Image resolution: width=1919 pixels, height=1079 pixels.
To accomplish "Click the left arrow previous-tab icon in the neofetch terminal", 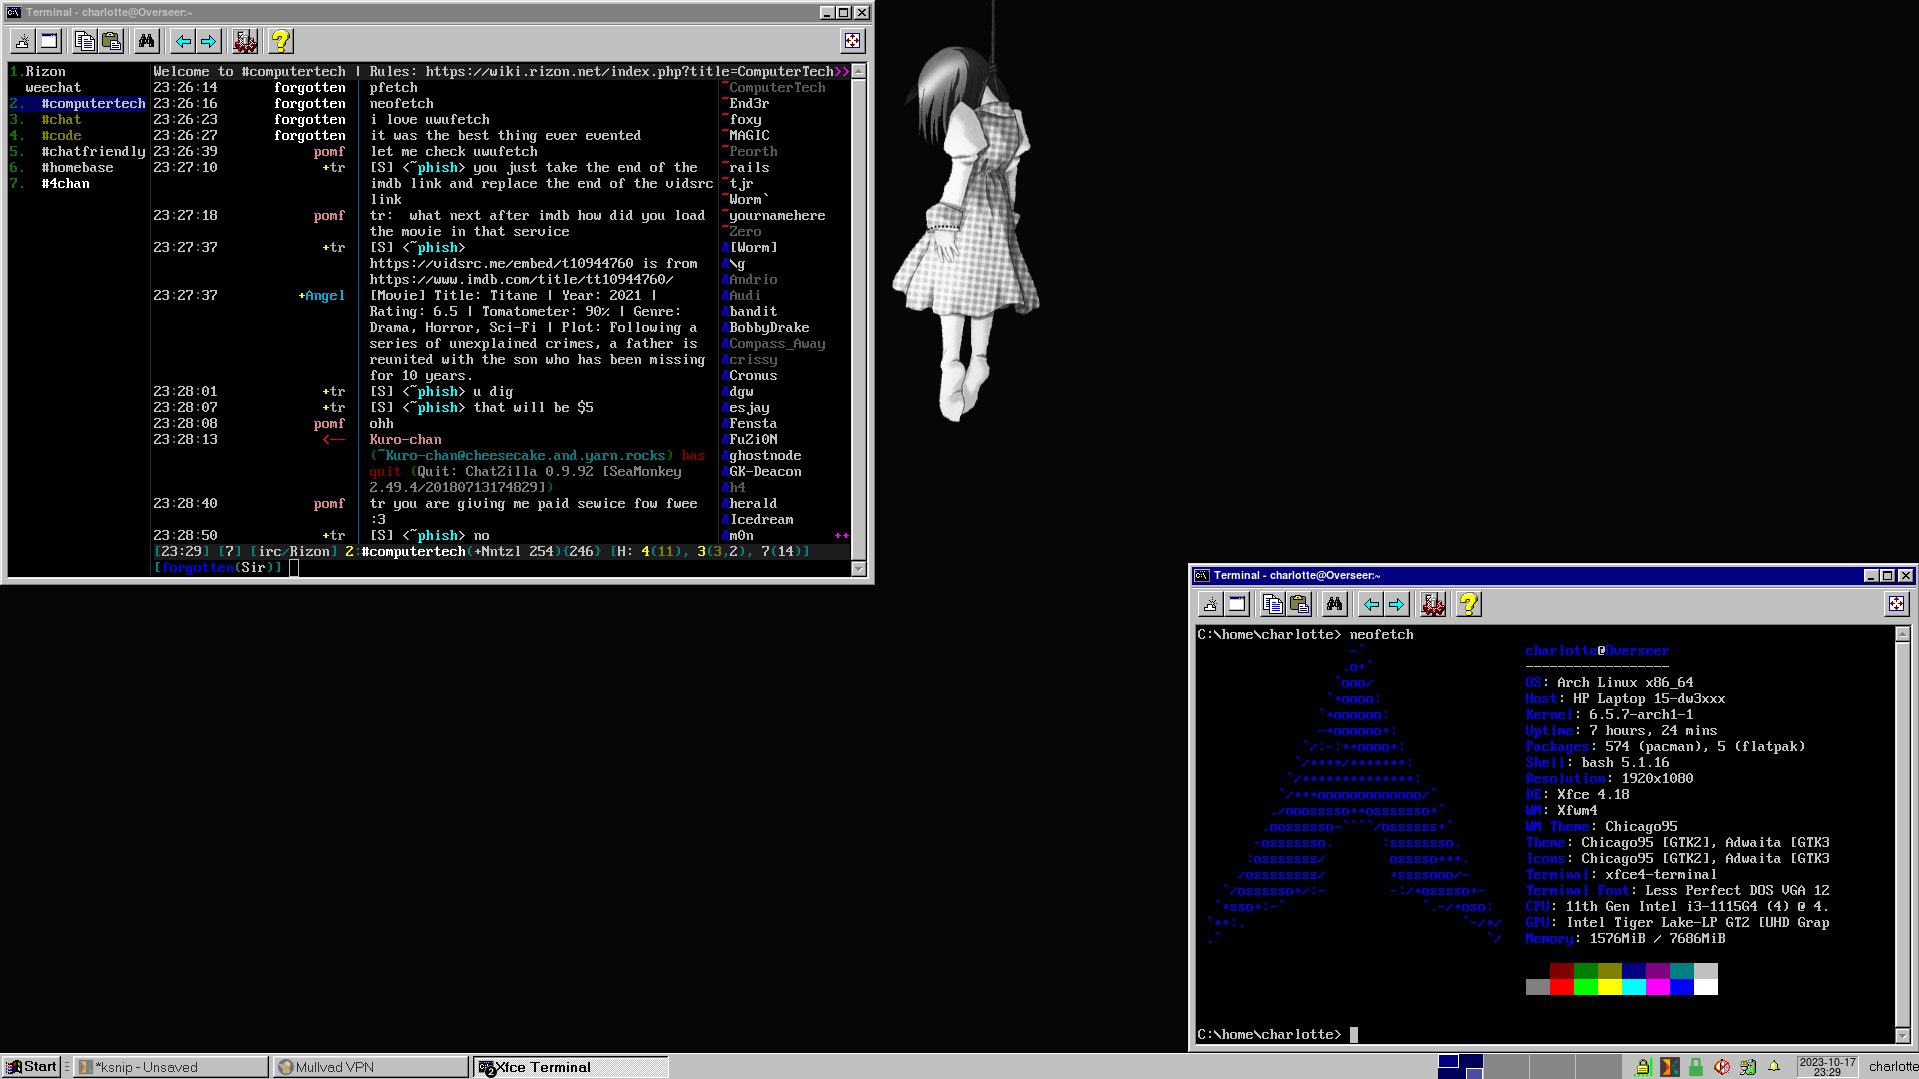I will [1371, 604].
